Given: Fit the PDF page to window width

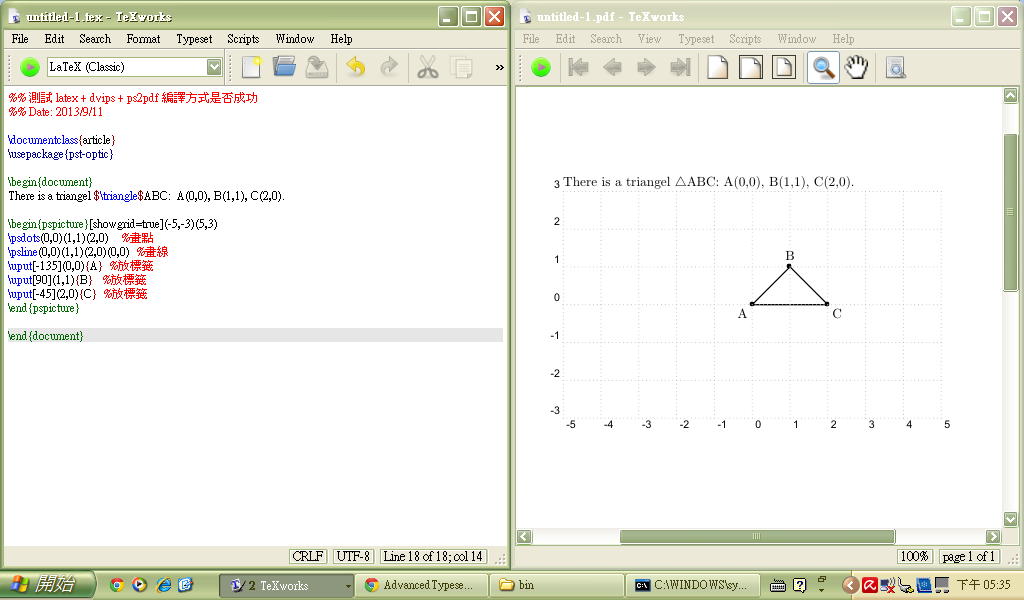Looking at the screenshot, I should (751, 68).
